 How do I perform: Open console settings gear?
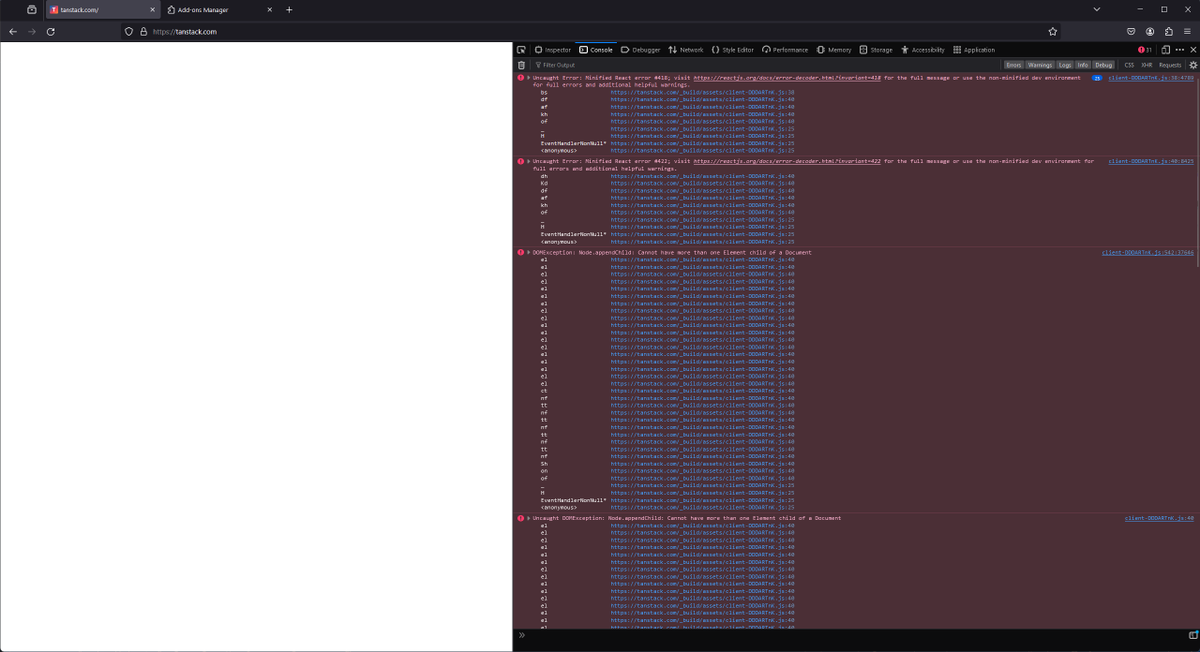1192,65
